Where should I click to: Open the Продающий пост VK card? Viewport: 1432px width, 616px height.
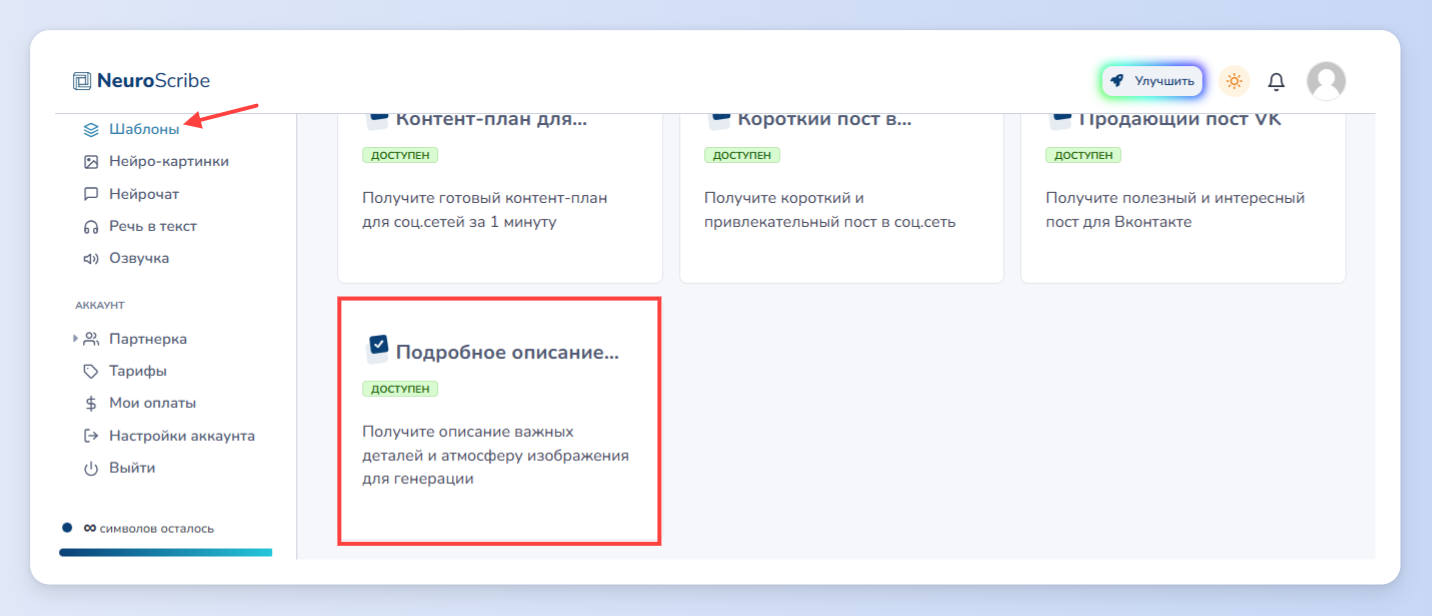[1183, 198]
